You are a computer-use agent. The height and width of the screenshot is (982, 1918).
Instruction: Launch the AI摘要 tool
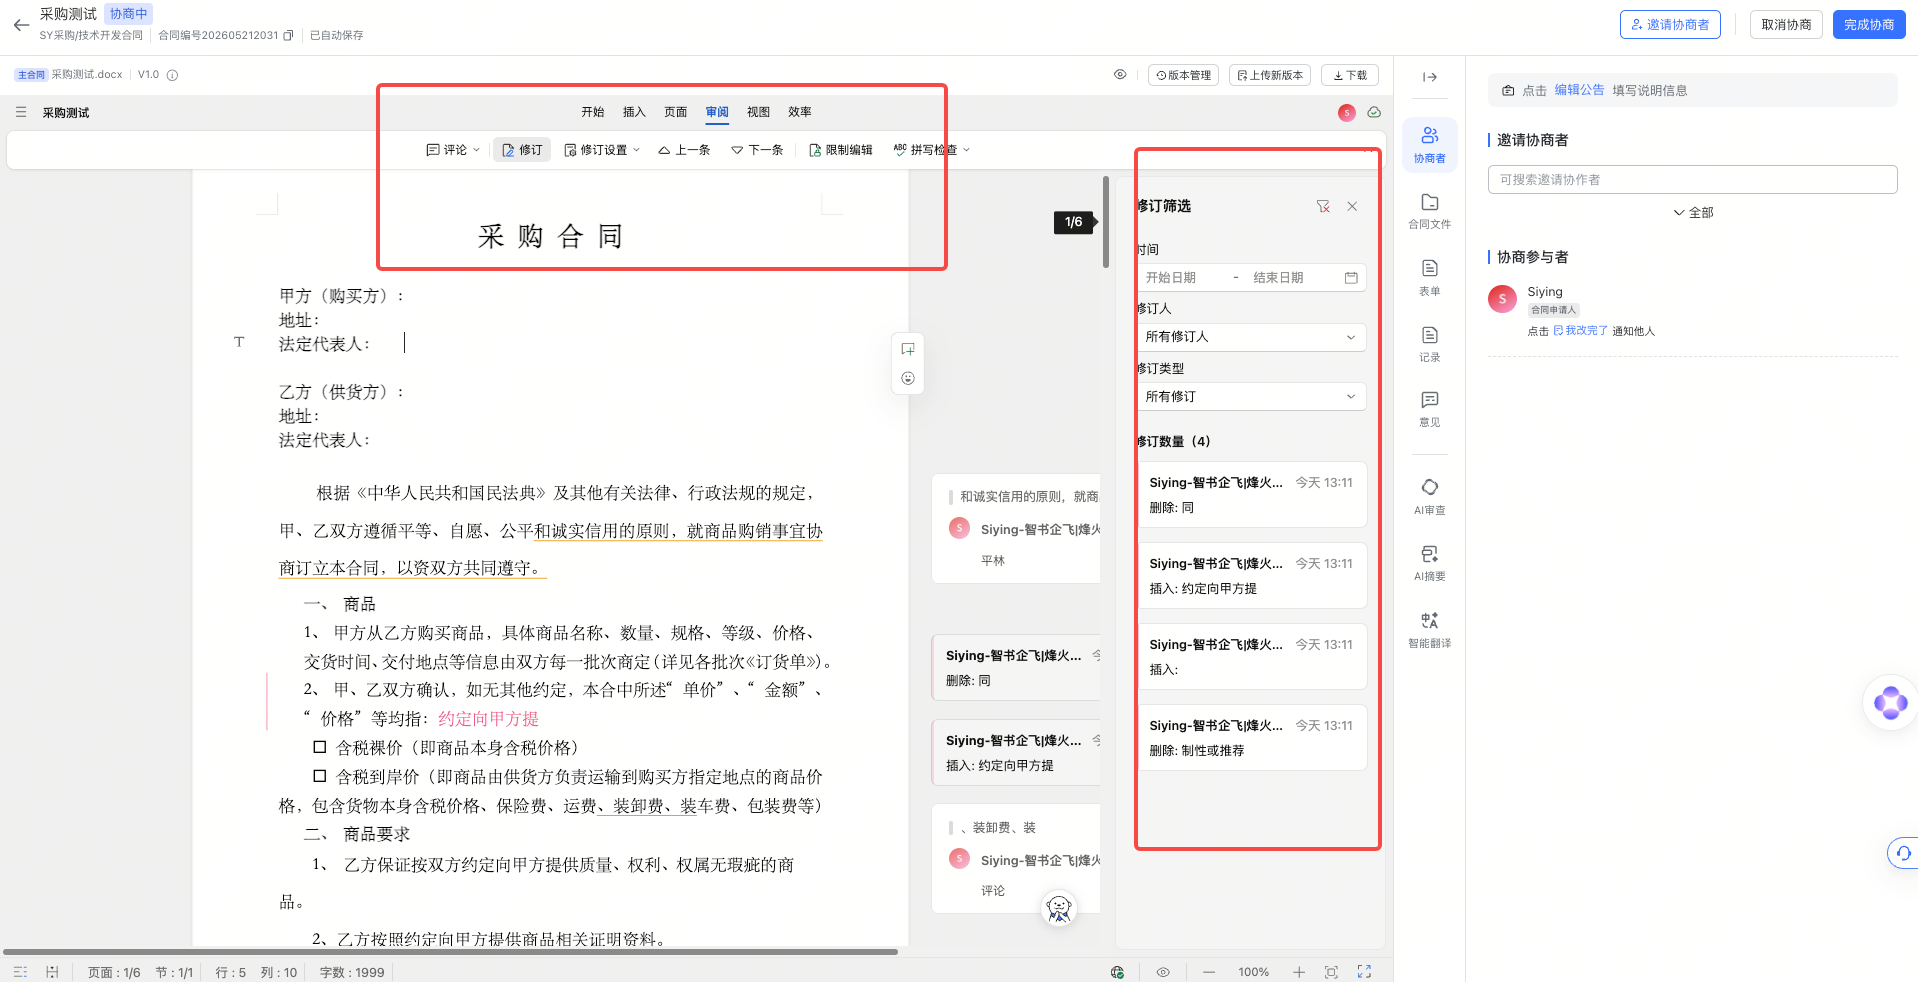tap(1430, 563)
